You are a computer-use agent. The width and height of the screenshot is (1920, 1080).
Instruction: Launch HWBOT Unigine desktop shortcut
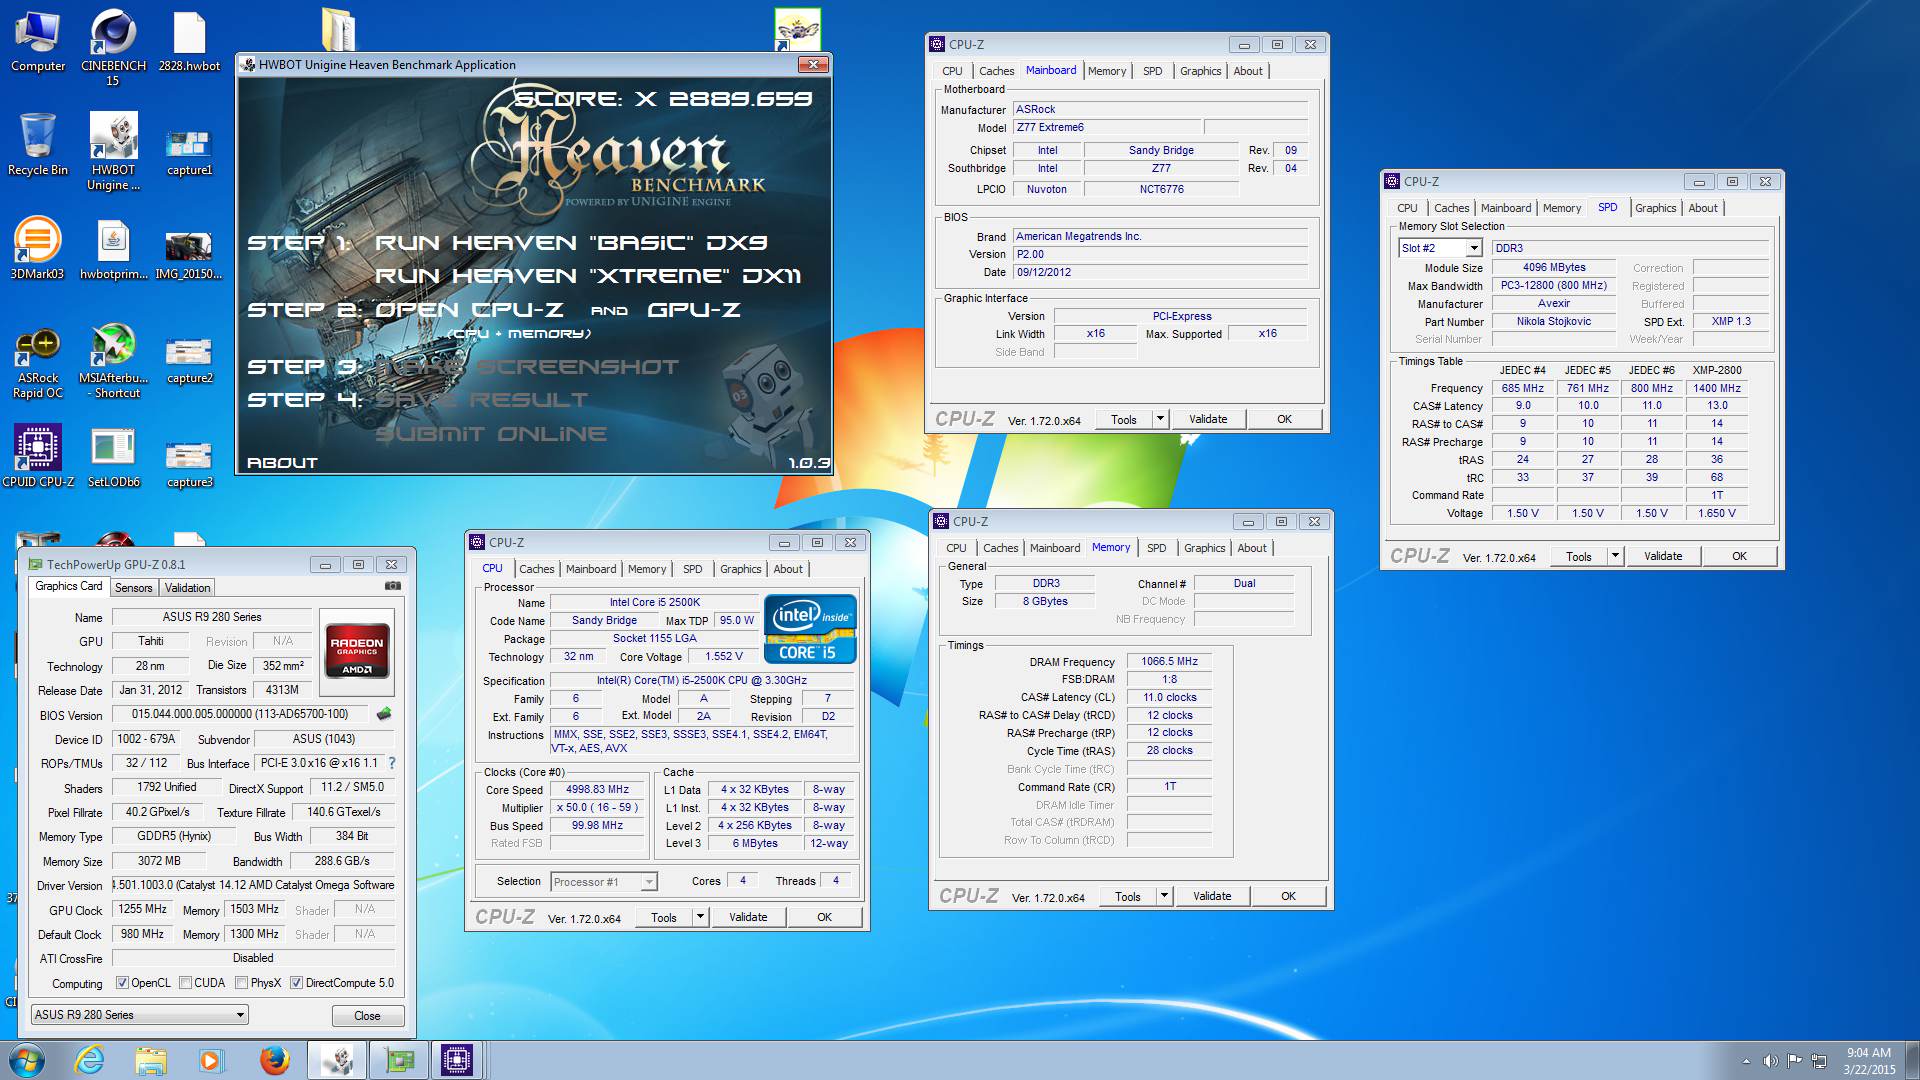(113, 152)
